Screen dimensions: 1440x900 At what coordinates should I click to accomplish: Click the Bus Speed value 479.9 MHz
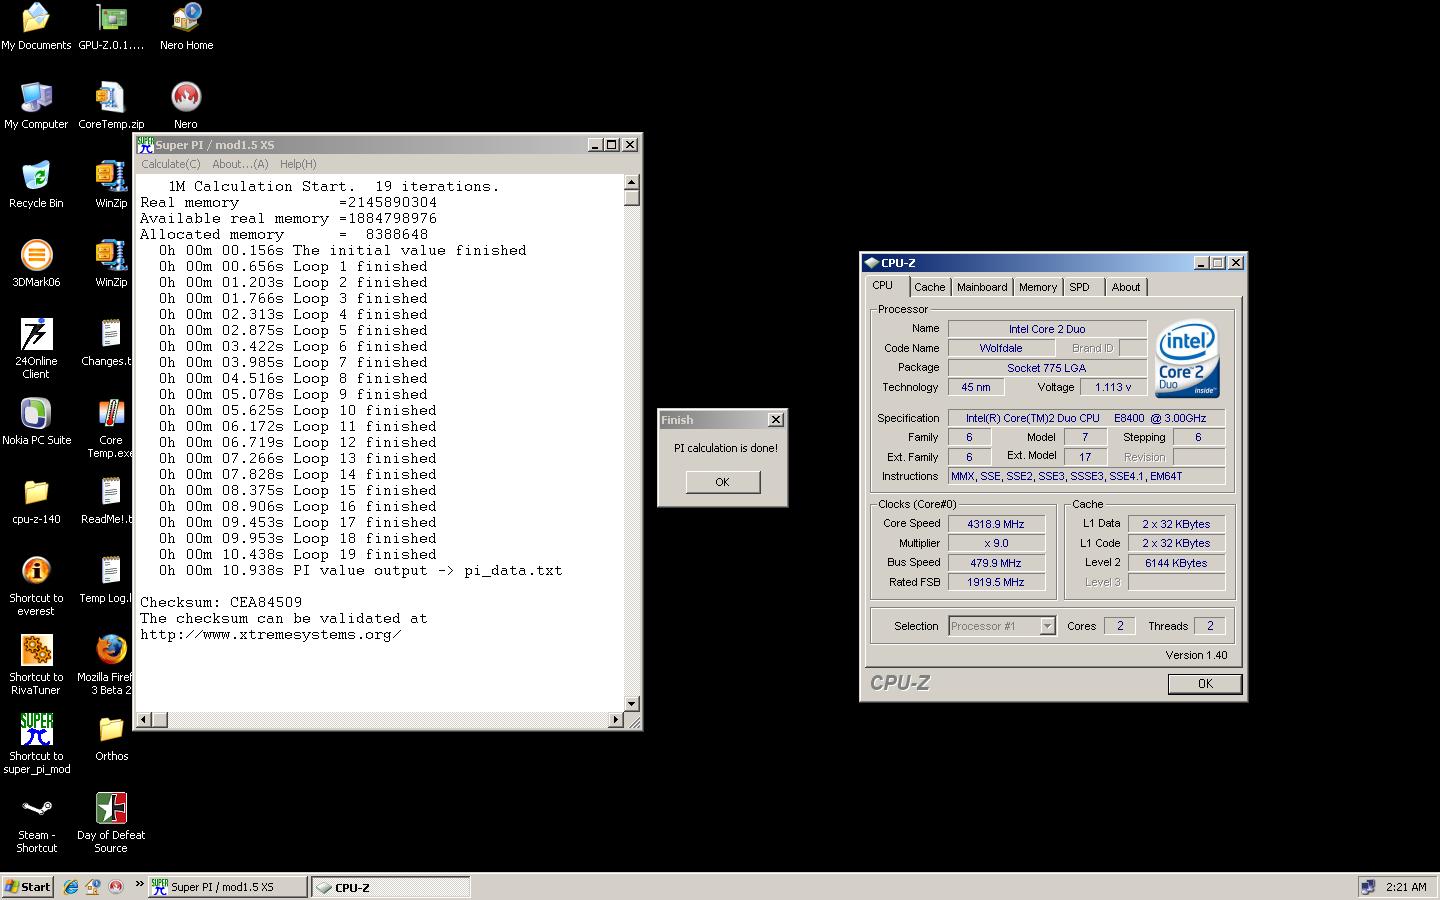[x=996, y=563]
